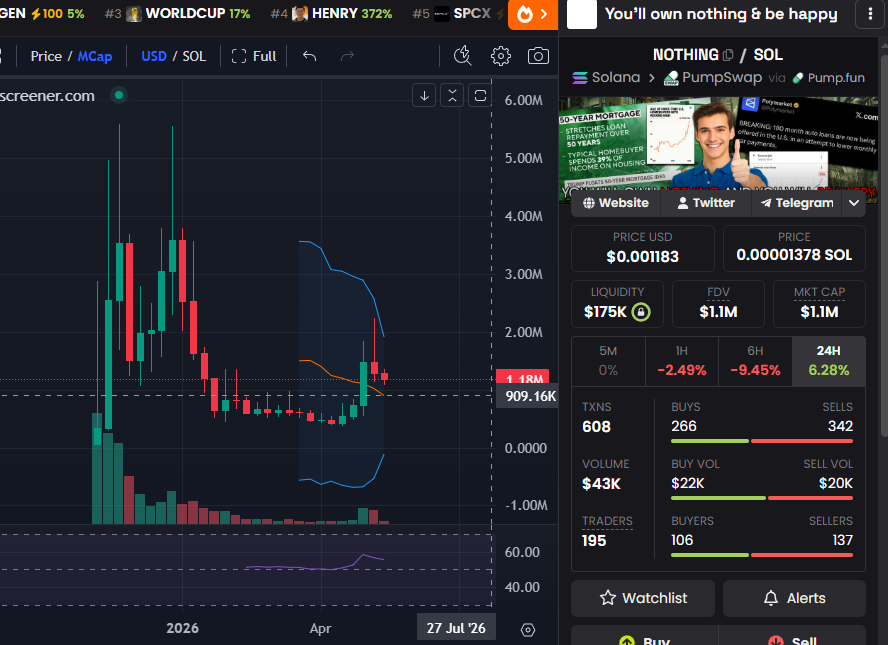
Task: Open the trending fire icon button
Action: pos(532,14)
